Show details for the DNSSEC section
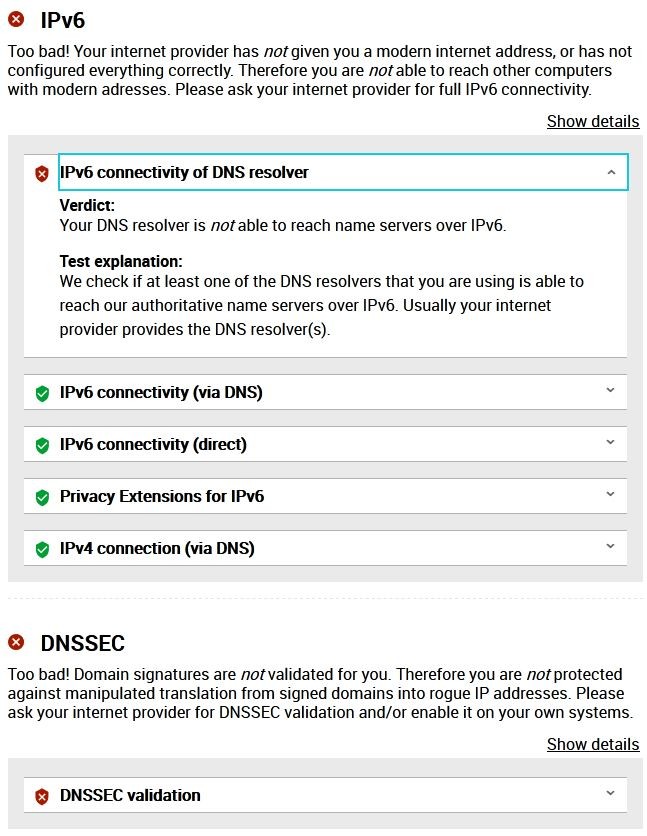Screen dimensions: 647x836 592,744
